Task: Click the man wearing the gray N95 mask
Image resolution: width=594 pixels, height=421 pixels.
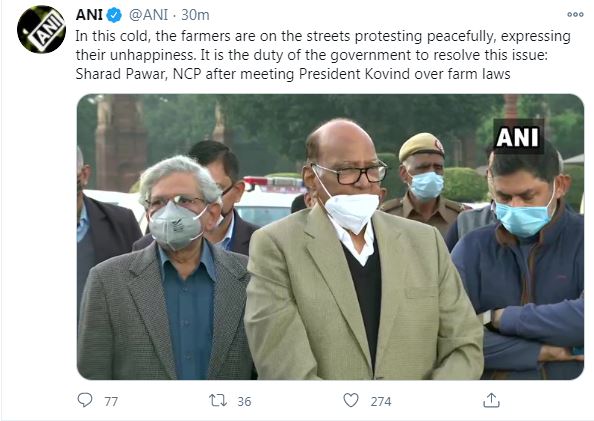Action: (x=167, y=269)
